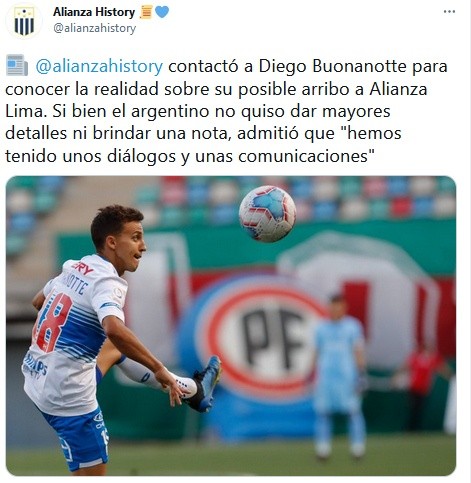471x483 pixels.
Task: Click the blue heart emoji beside the name
Action: click(162, 12)
